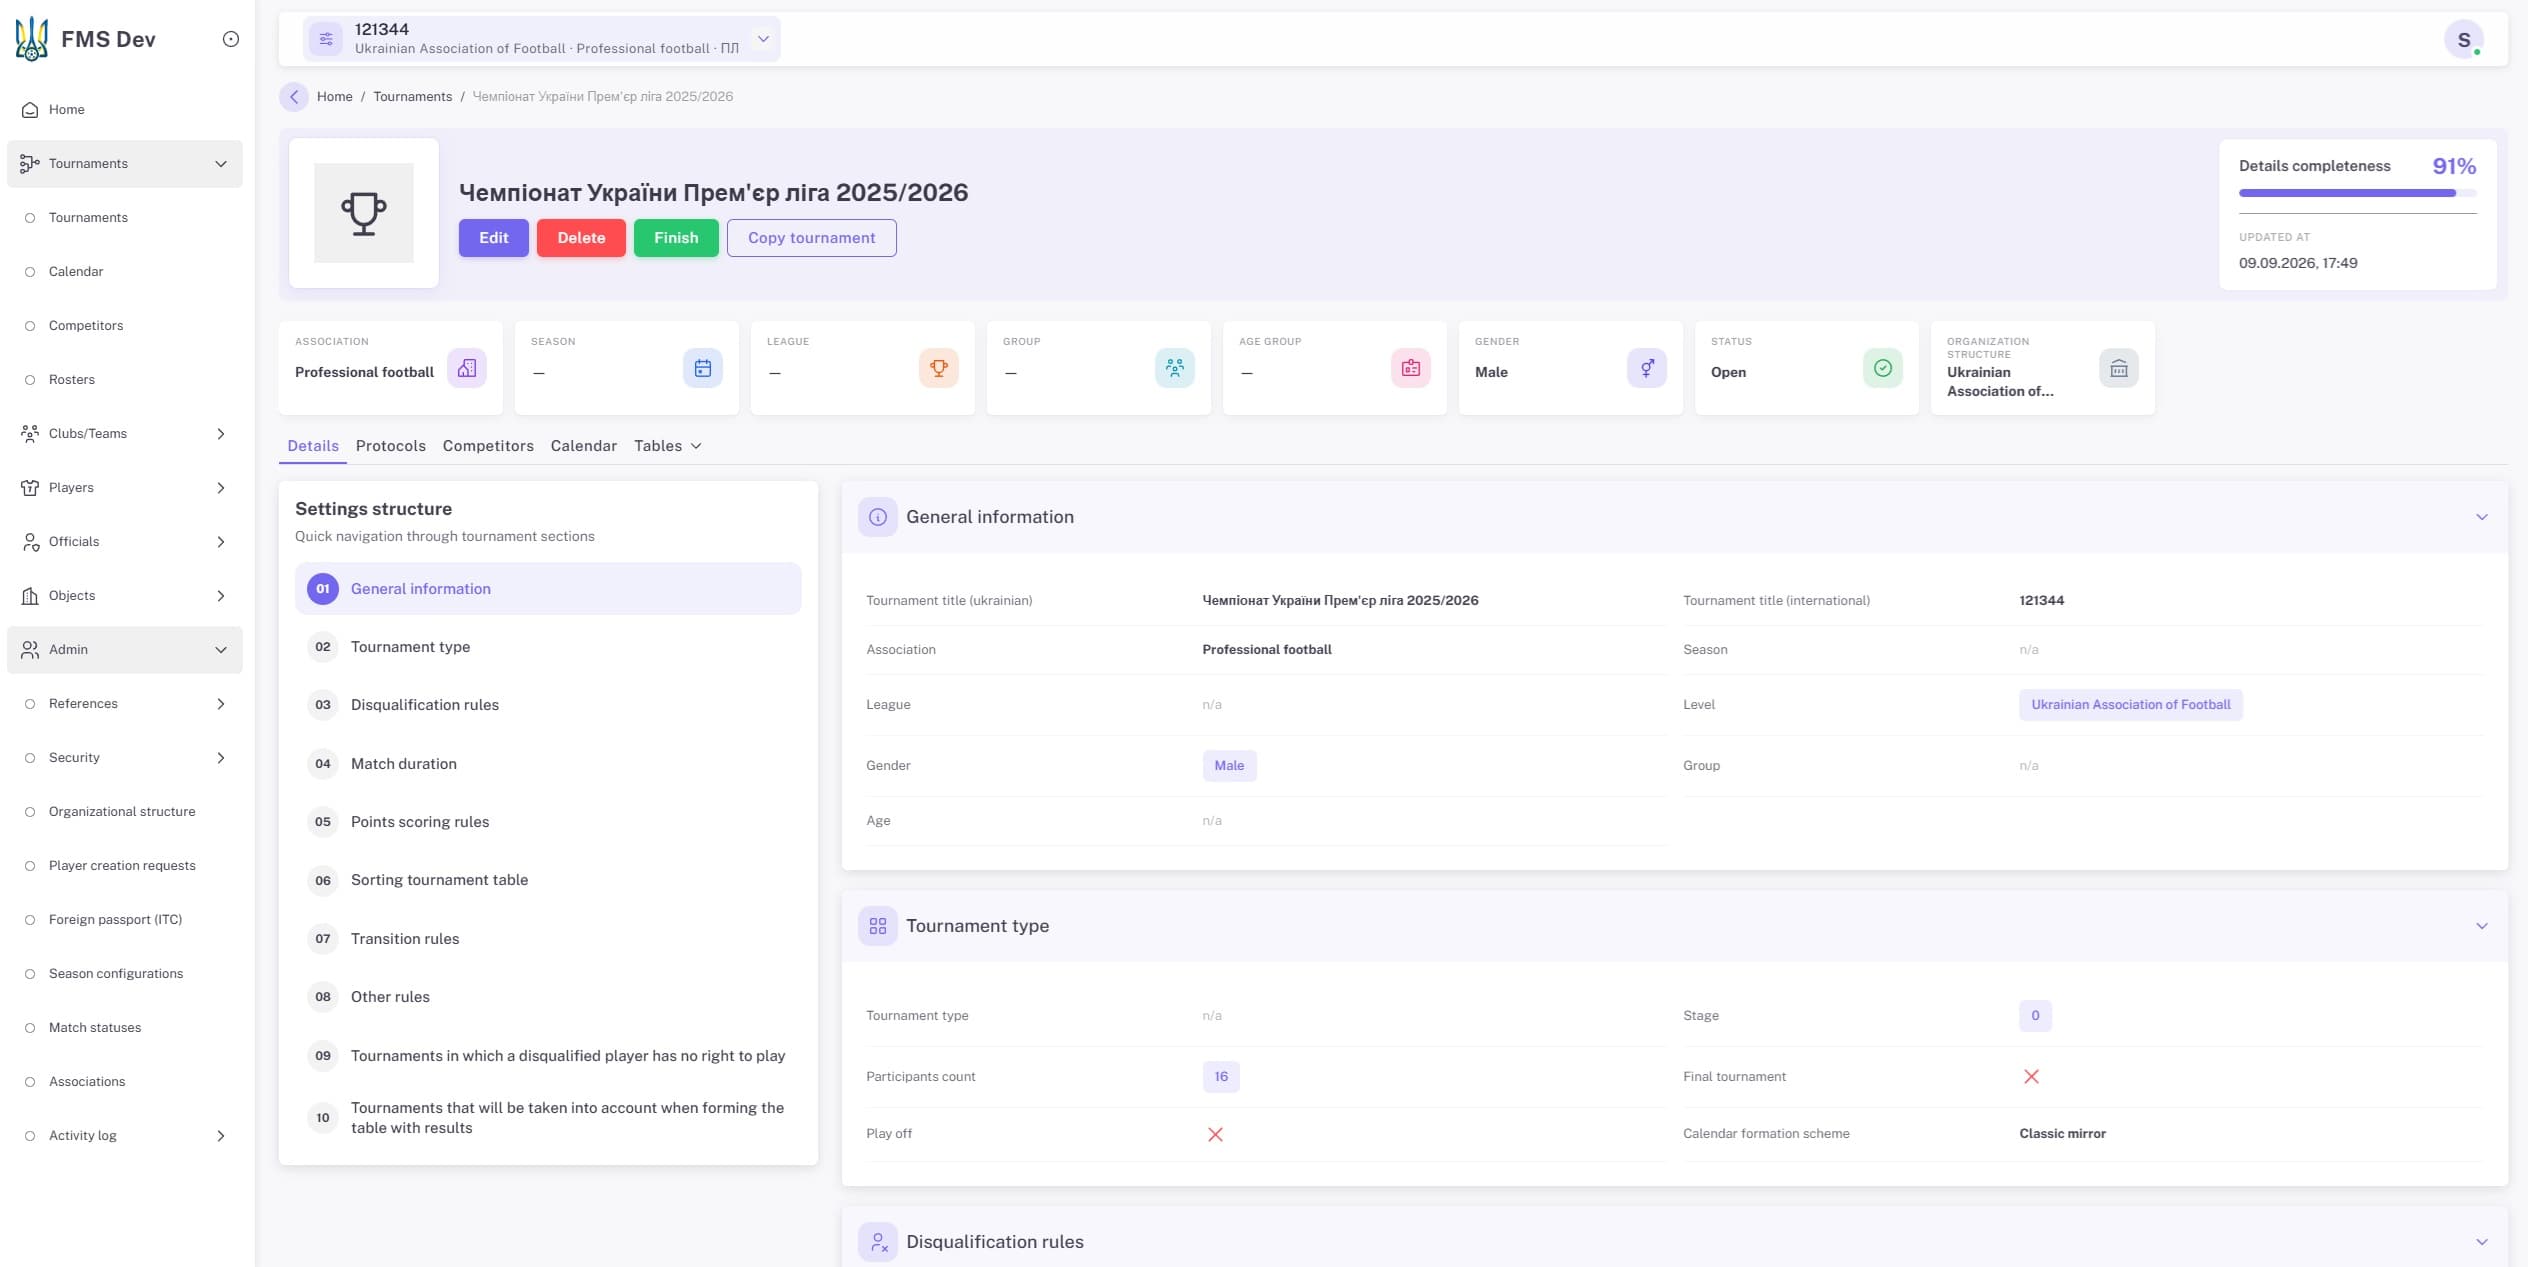
Task: Select the Details tab
Action: coord(313,446)
